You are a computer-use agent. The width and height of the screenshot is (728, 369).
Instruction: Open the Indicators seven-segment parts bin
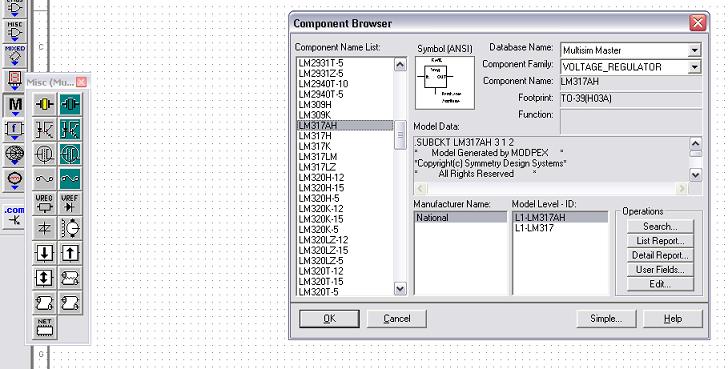tap(14, 80)
